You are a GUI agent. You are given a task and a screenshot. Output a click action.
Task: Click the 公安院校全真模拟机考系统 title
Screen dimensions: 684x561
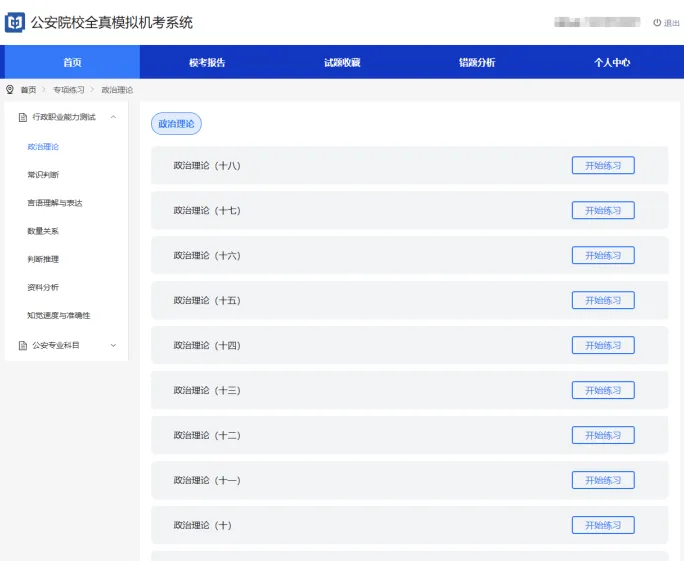pyautogui.click(x=112, y=23)
